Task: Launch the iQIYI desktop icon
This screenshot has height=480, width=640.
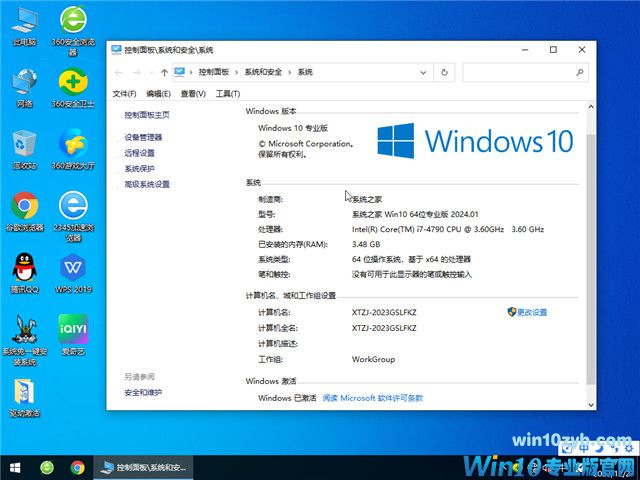Action: click(73, 335)
